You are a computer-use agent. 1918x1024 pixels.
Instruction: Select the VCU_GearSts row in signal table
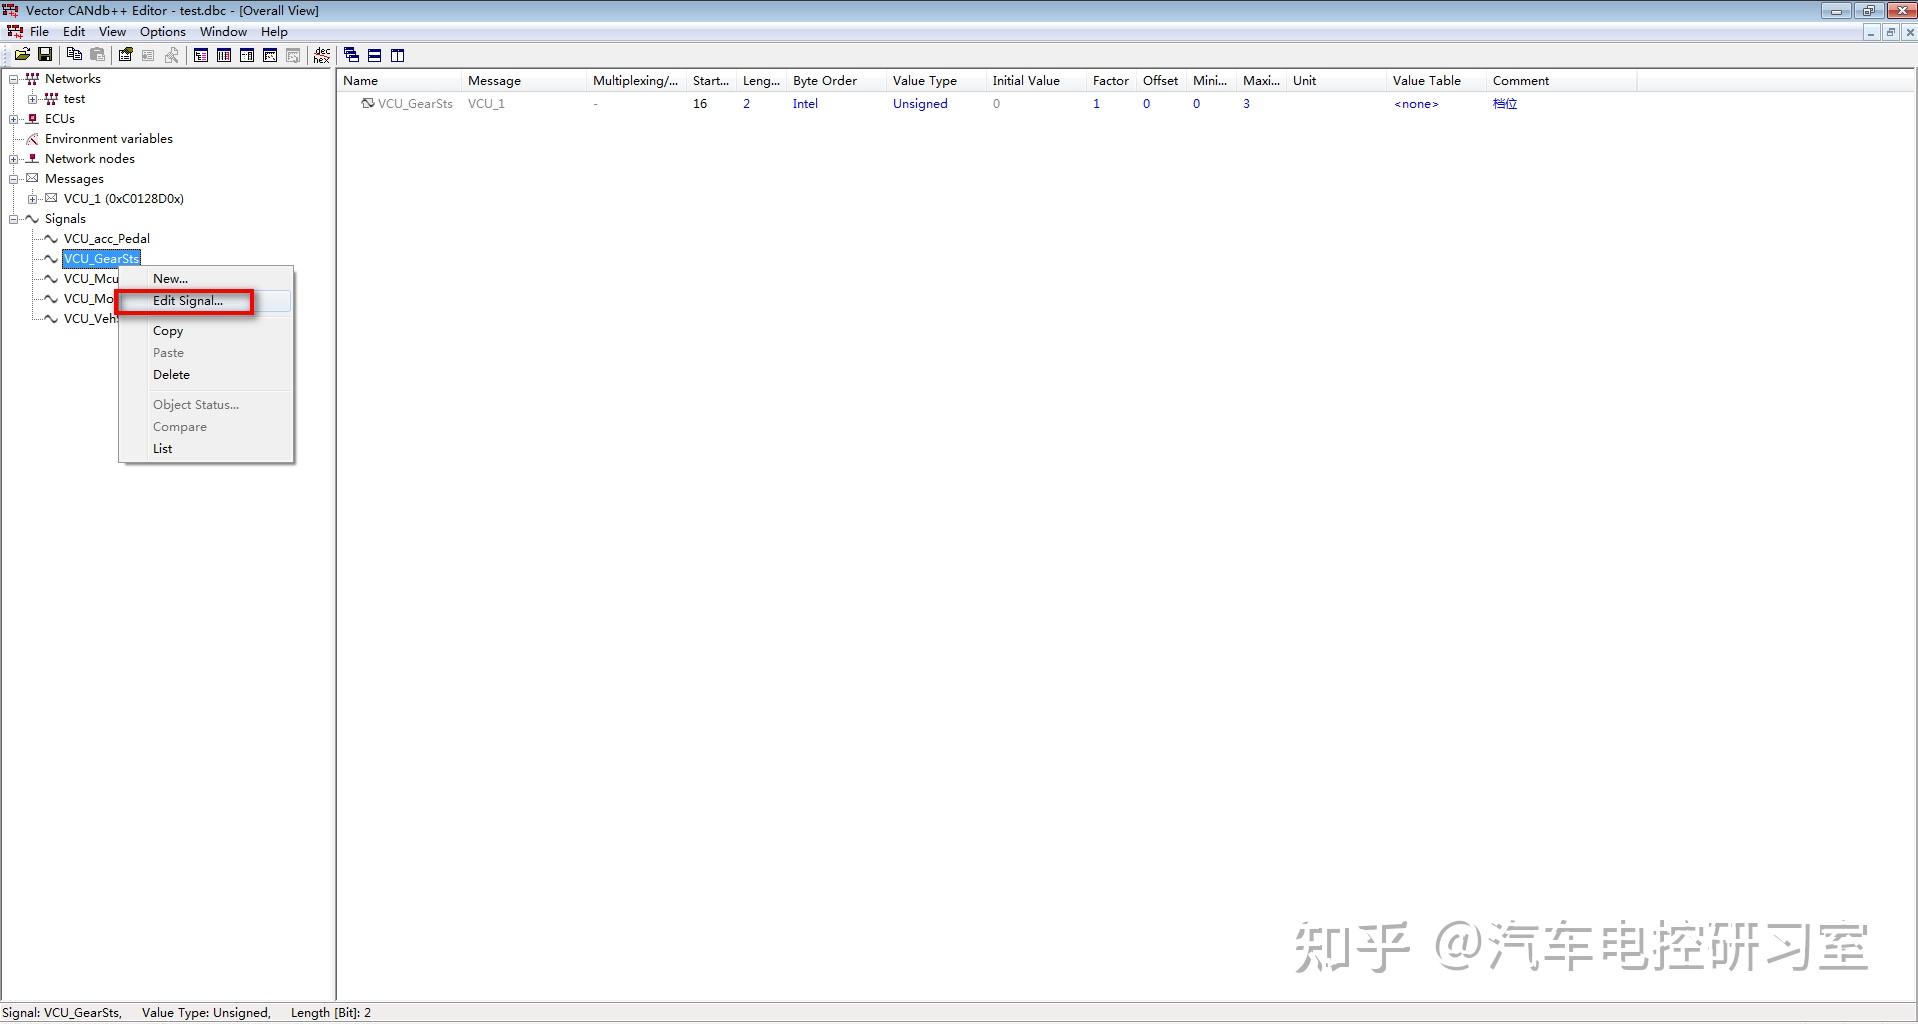[414, 103]
